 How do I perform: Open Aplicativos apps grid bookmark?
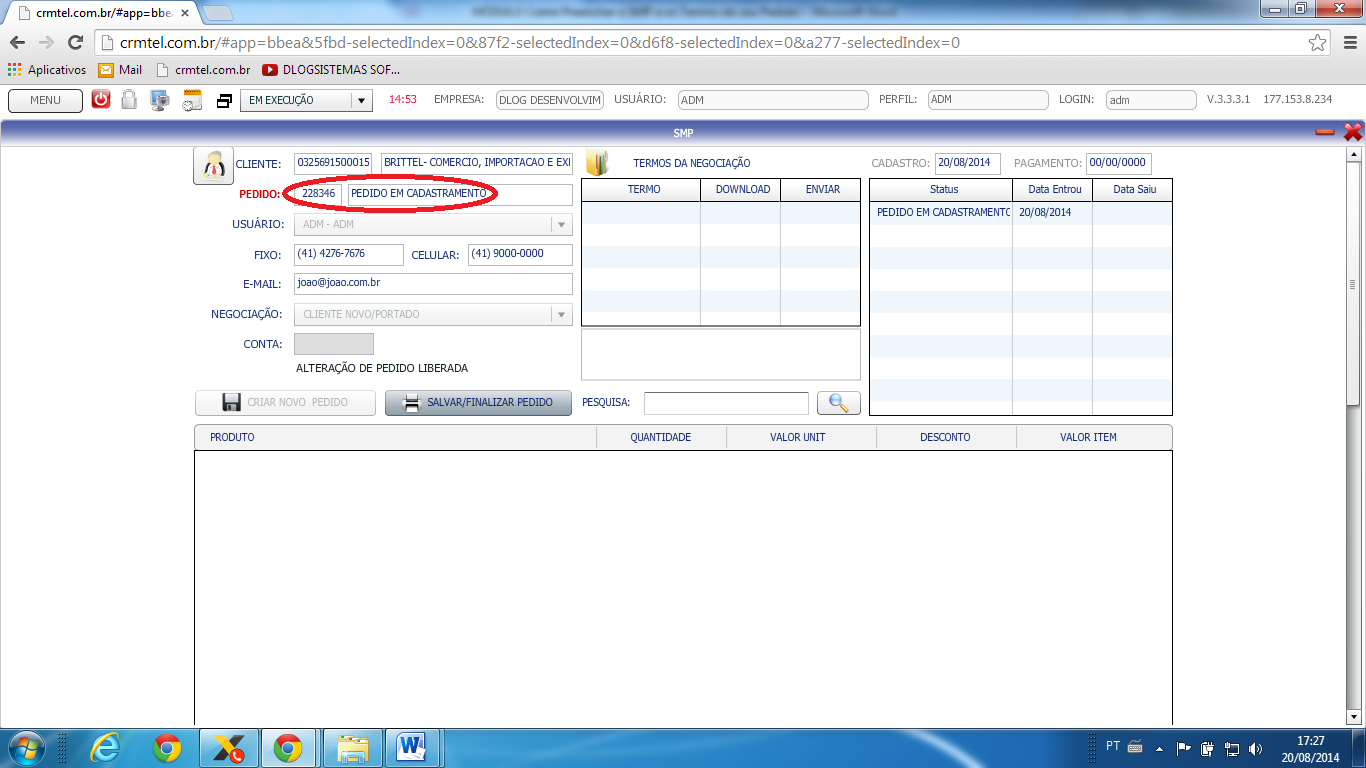[47, 70]
